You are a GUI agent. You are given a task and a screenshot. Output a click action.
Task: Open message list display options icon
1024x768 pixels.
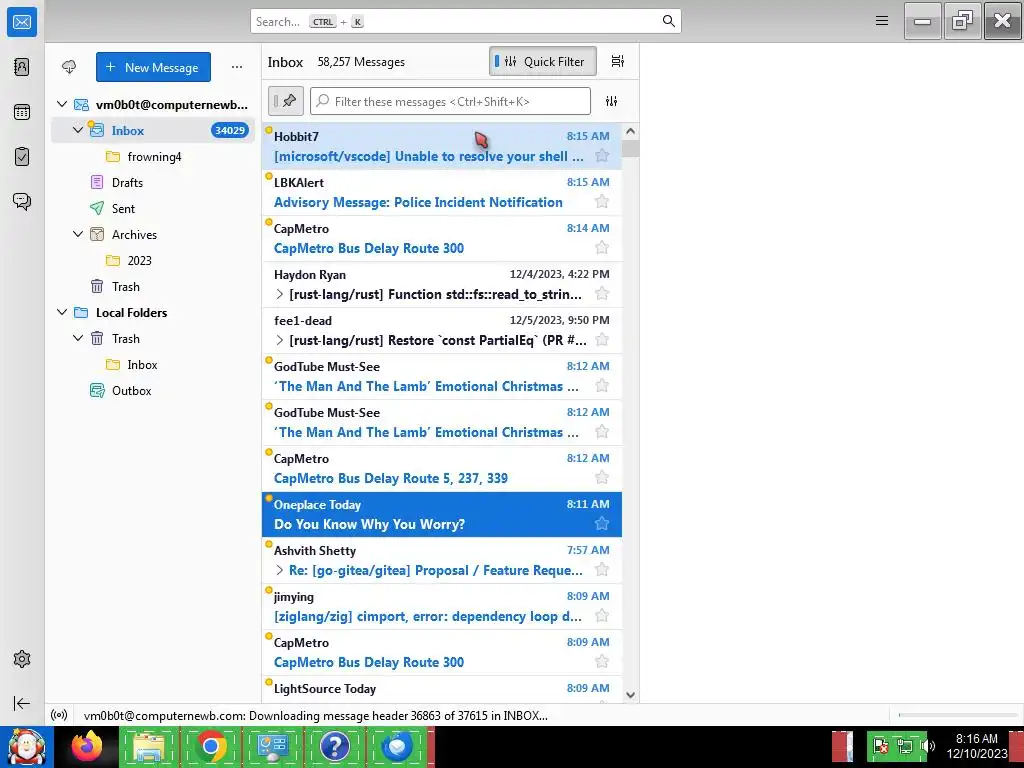pos(617,61)
